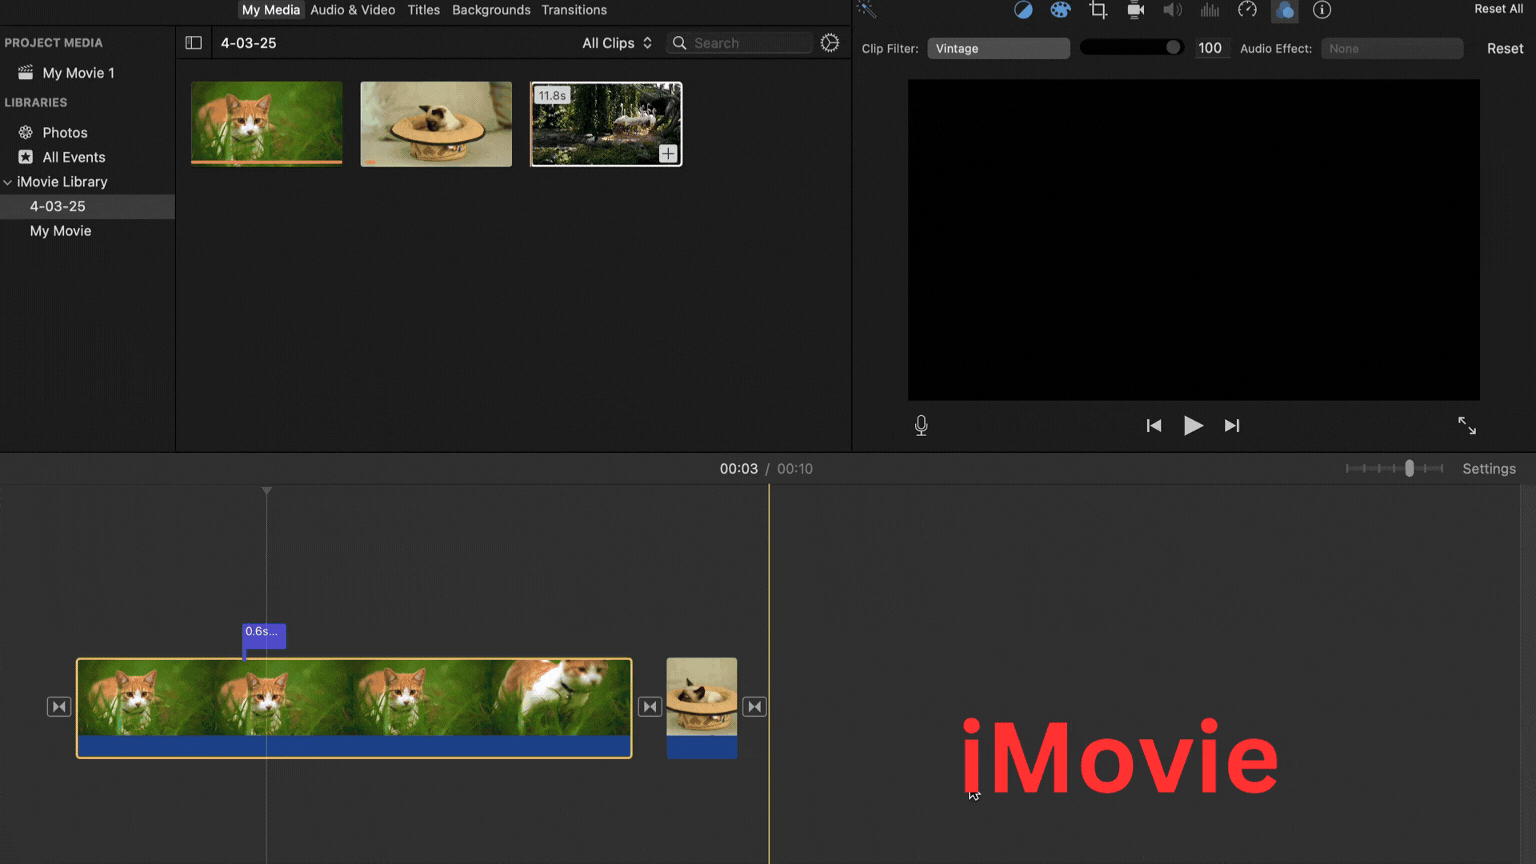Skip to the next clip
The width and height of the screenshot is (1536, 864).
(1232, 425)
